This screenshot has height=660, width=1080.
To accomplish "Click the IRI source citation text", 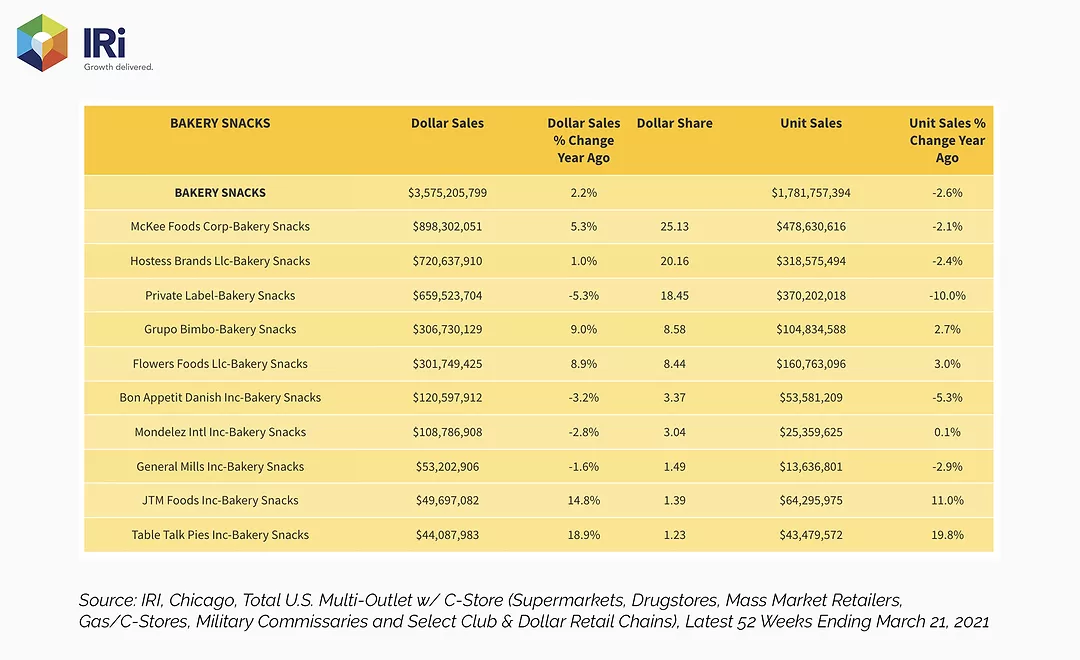I will point(534,610).
